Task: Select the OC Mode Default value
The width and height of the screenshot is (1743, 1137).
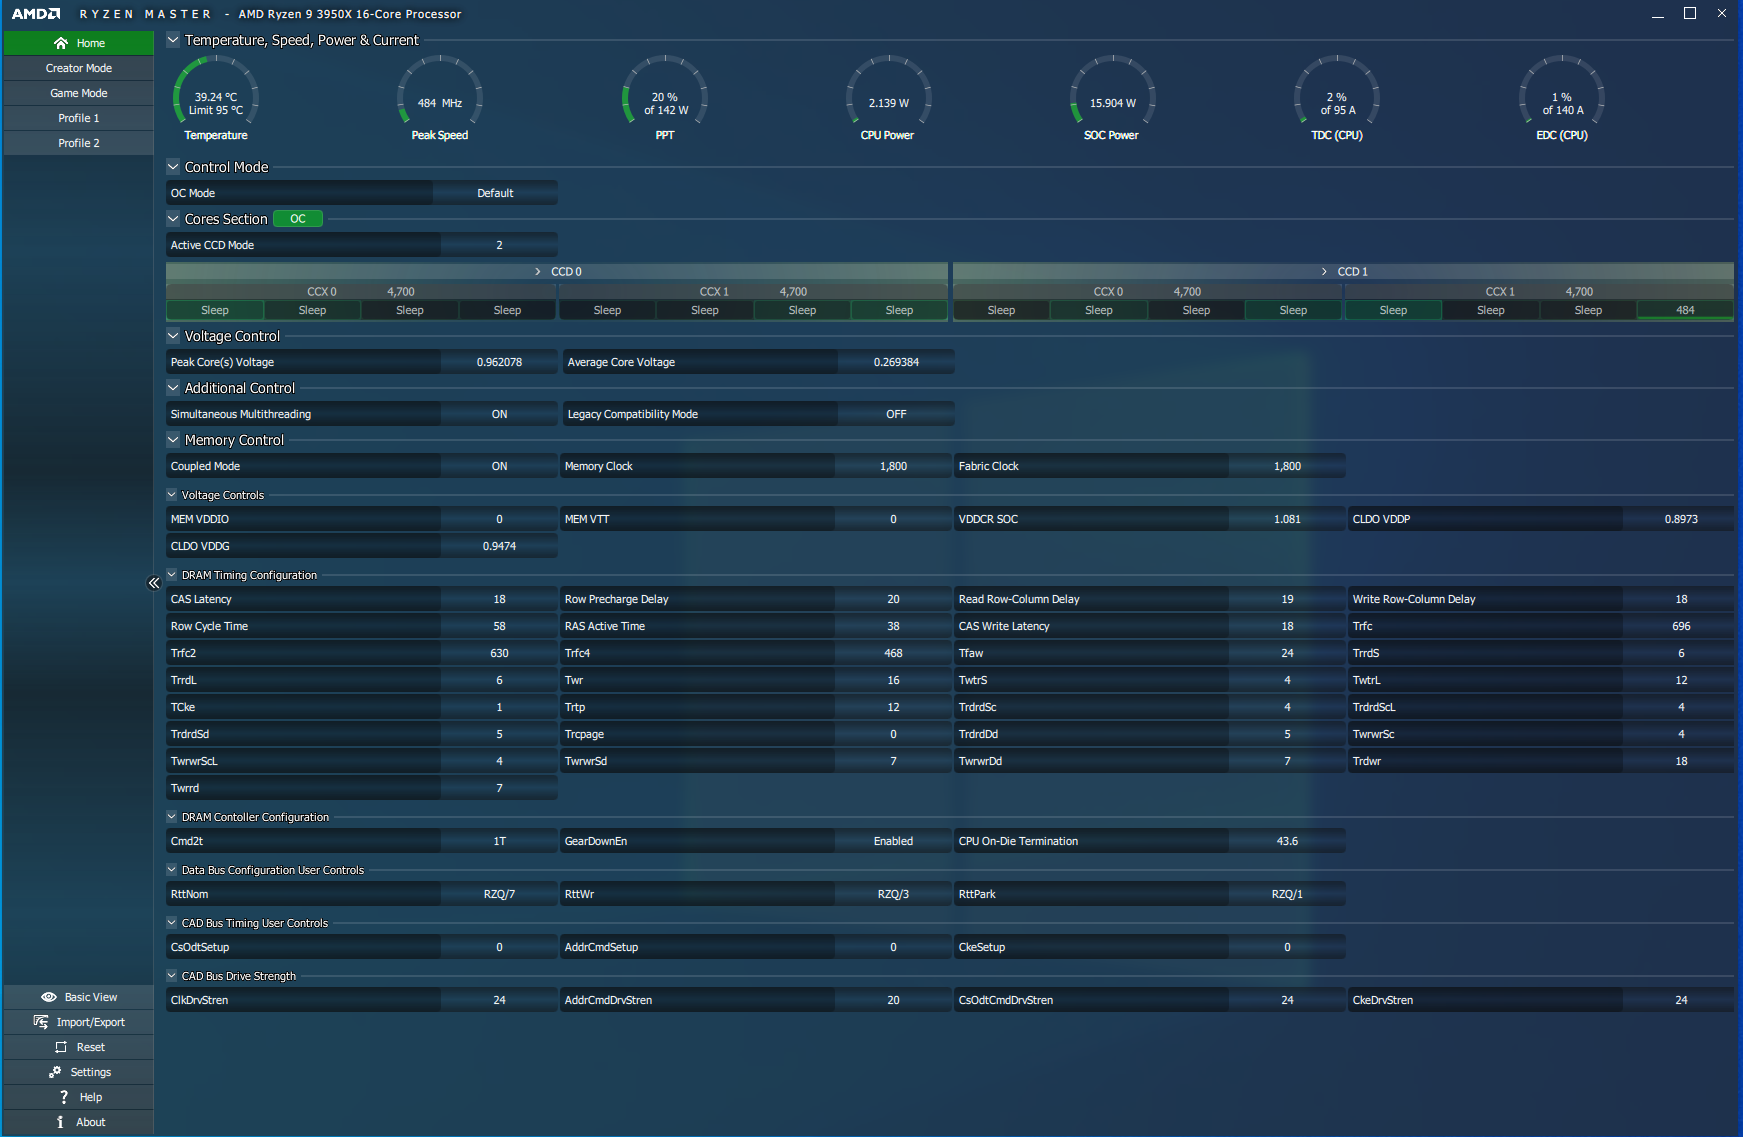Action: (495, 193)
